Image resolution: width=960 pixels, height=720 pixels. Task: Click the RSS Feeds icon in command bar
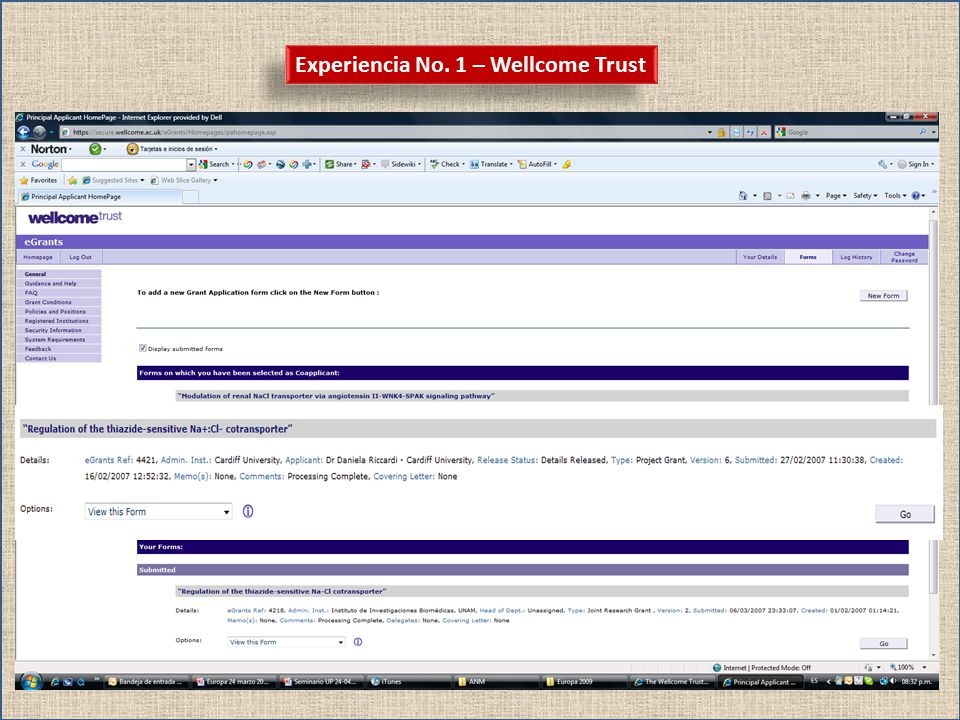coord(767,196)
